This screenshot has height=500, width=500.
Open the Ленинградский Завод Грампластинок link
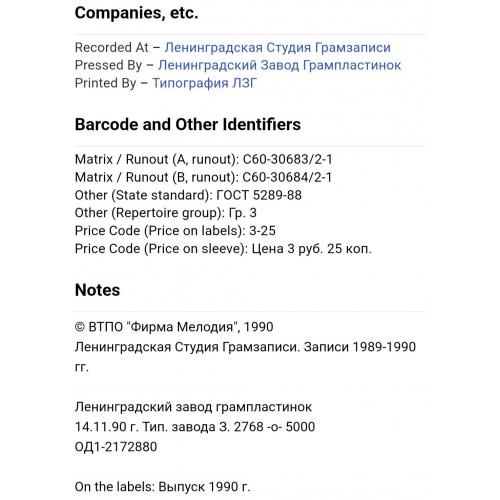tap(279, 65)
